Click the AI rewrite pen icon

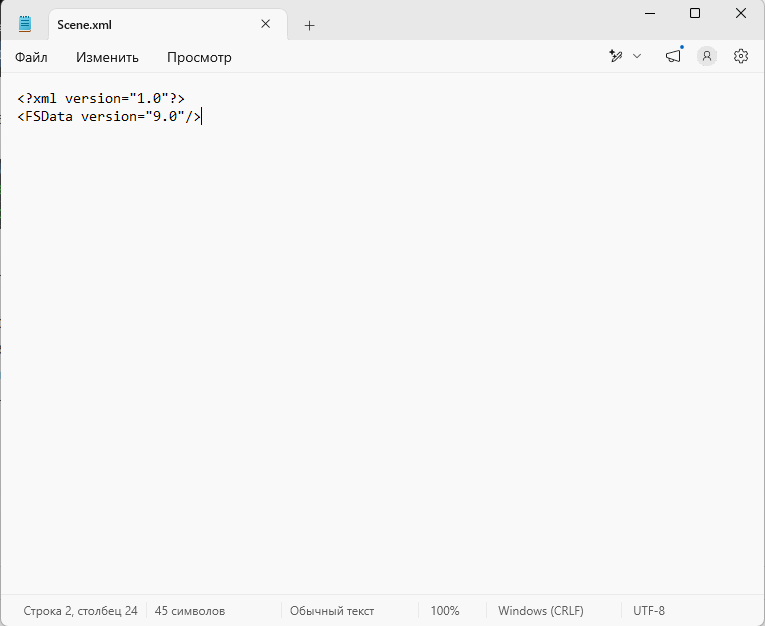616,56
